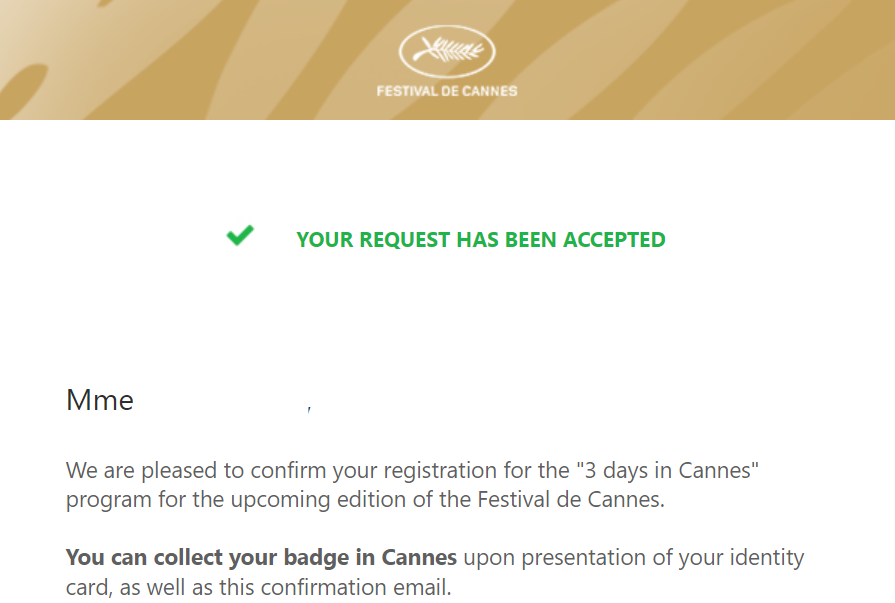Click the "YOUR REQUEST HAS BEEN ACCEPTED" heading

[481, 240]
